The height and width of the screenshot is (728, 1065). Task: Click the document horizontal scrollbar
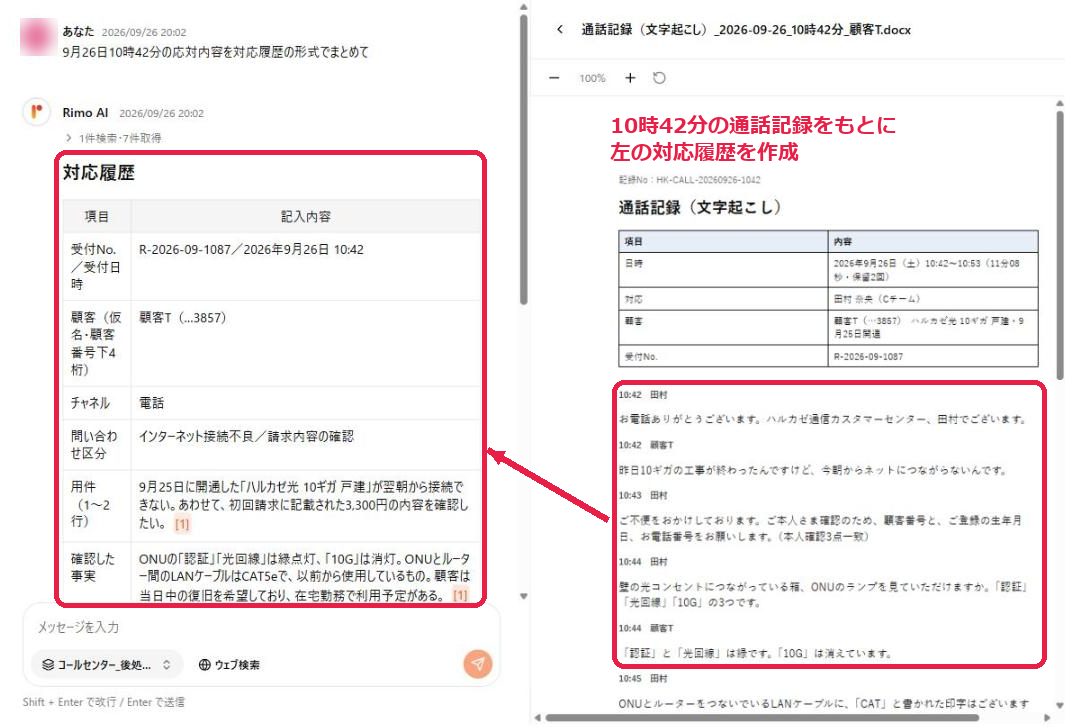(x=761, y=717)
